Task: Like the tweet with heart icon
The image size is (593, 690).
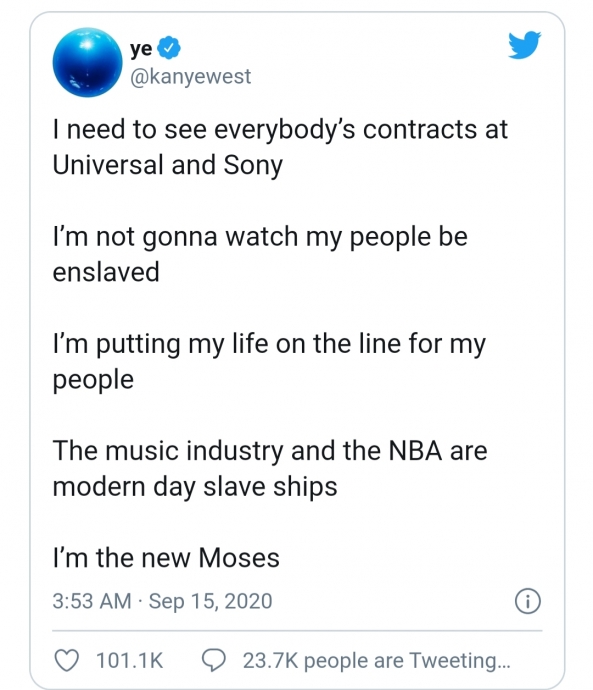Action: tap(66, 660)
